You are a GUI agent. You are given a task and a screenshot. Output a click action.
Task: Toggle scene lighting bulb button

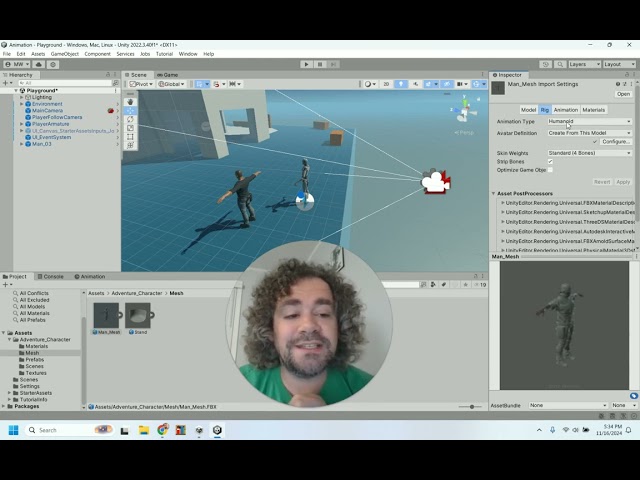point(401,84)
